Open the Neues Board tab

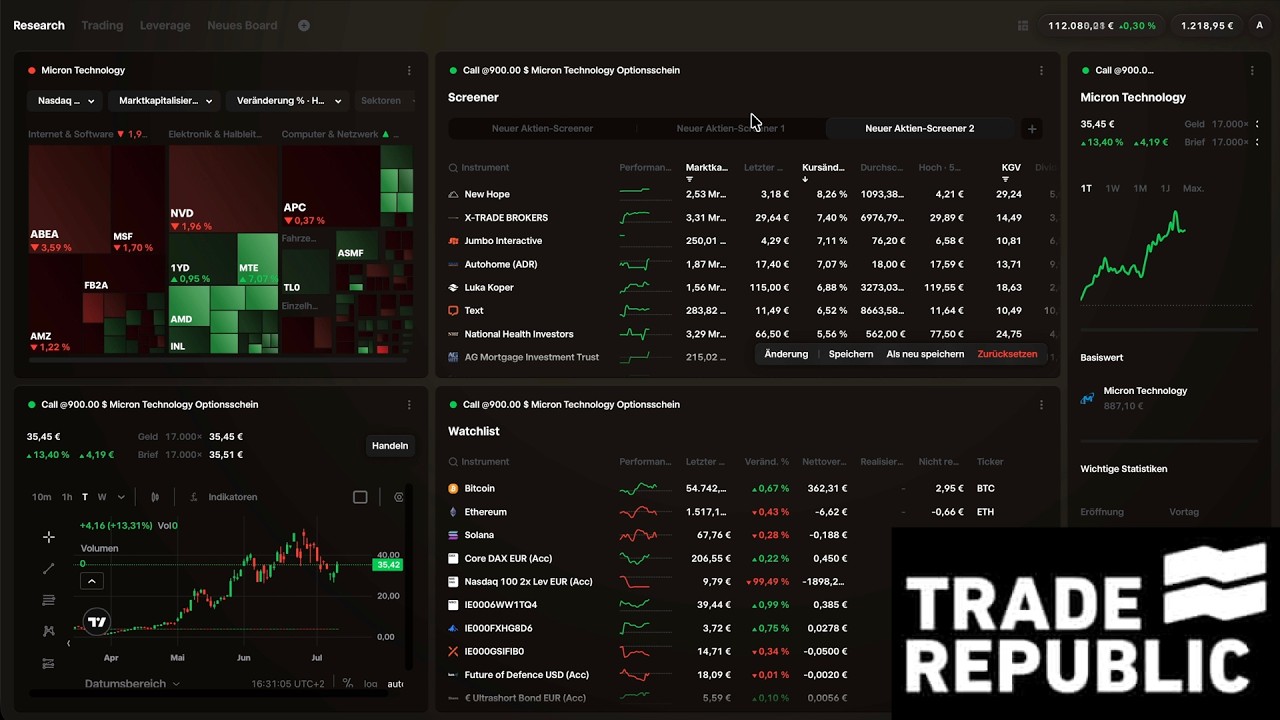point(242,25)
